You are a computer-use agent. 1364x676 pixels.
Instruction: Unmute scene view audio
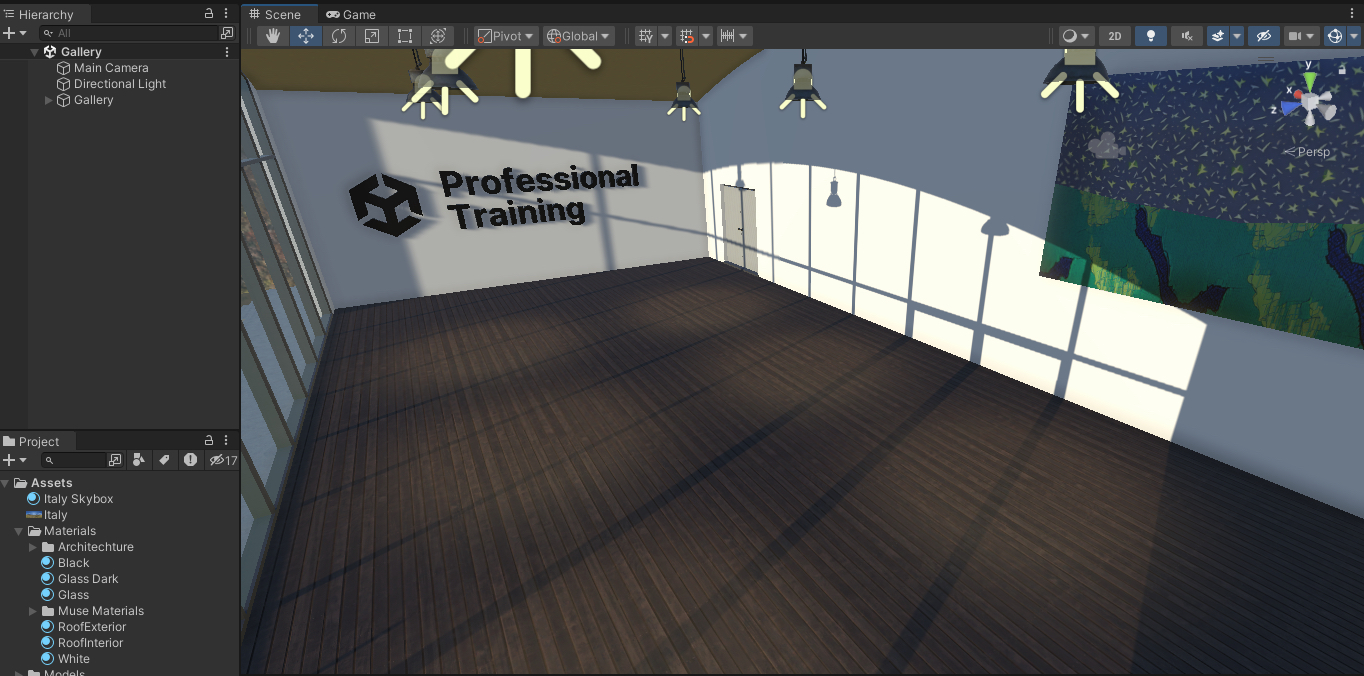(1186, 35)
